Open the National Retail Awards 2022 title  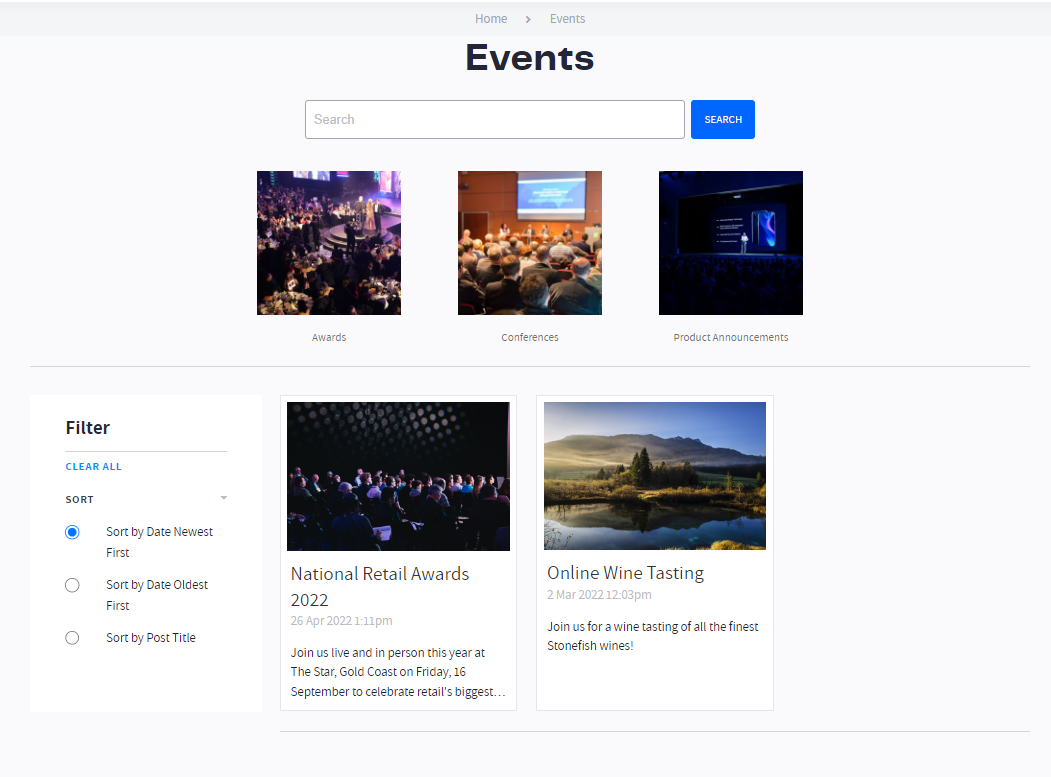(379, 587)
